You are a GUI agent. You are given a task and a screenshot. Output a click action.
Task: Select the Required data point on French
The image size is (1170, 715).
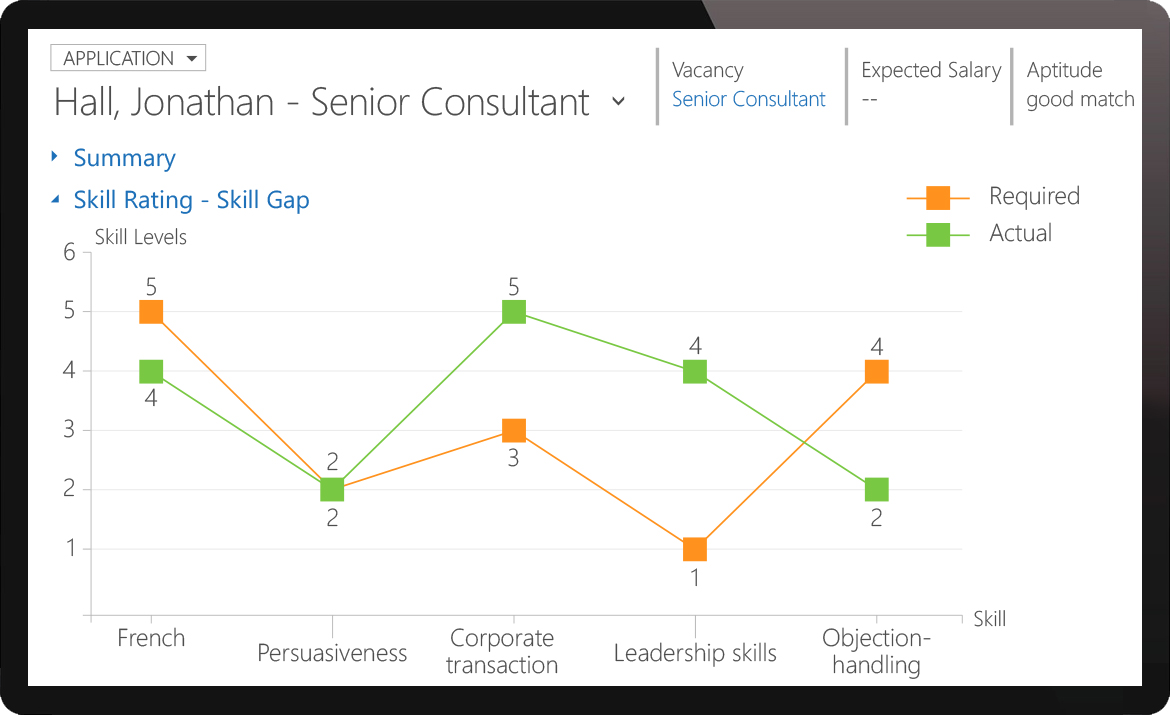[149, 311]
